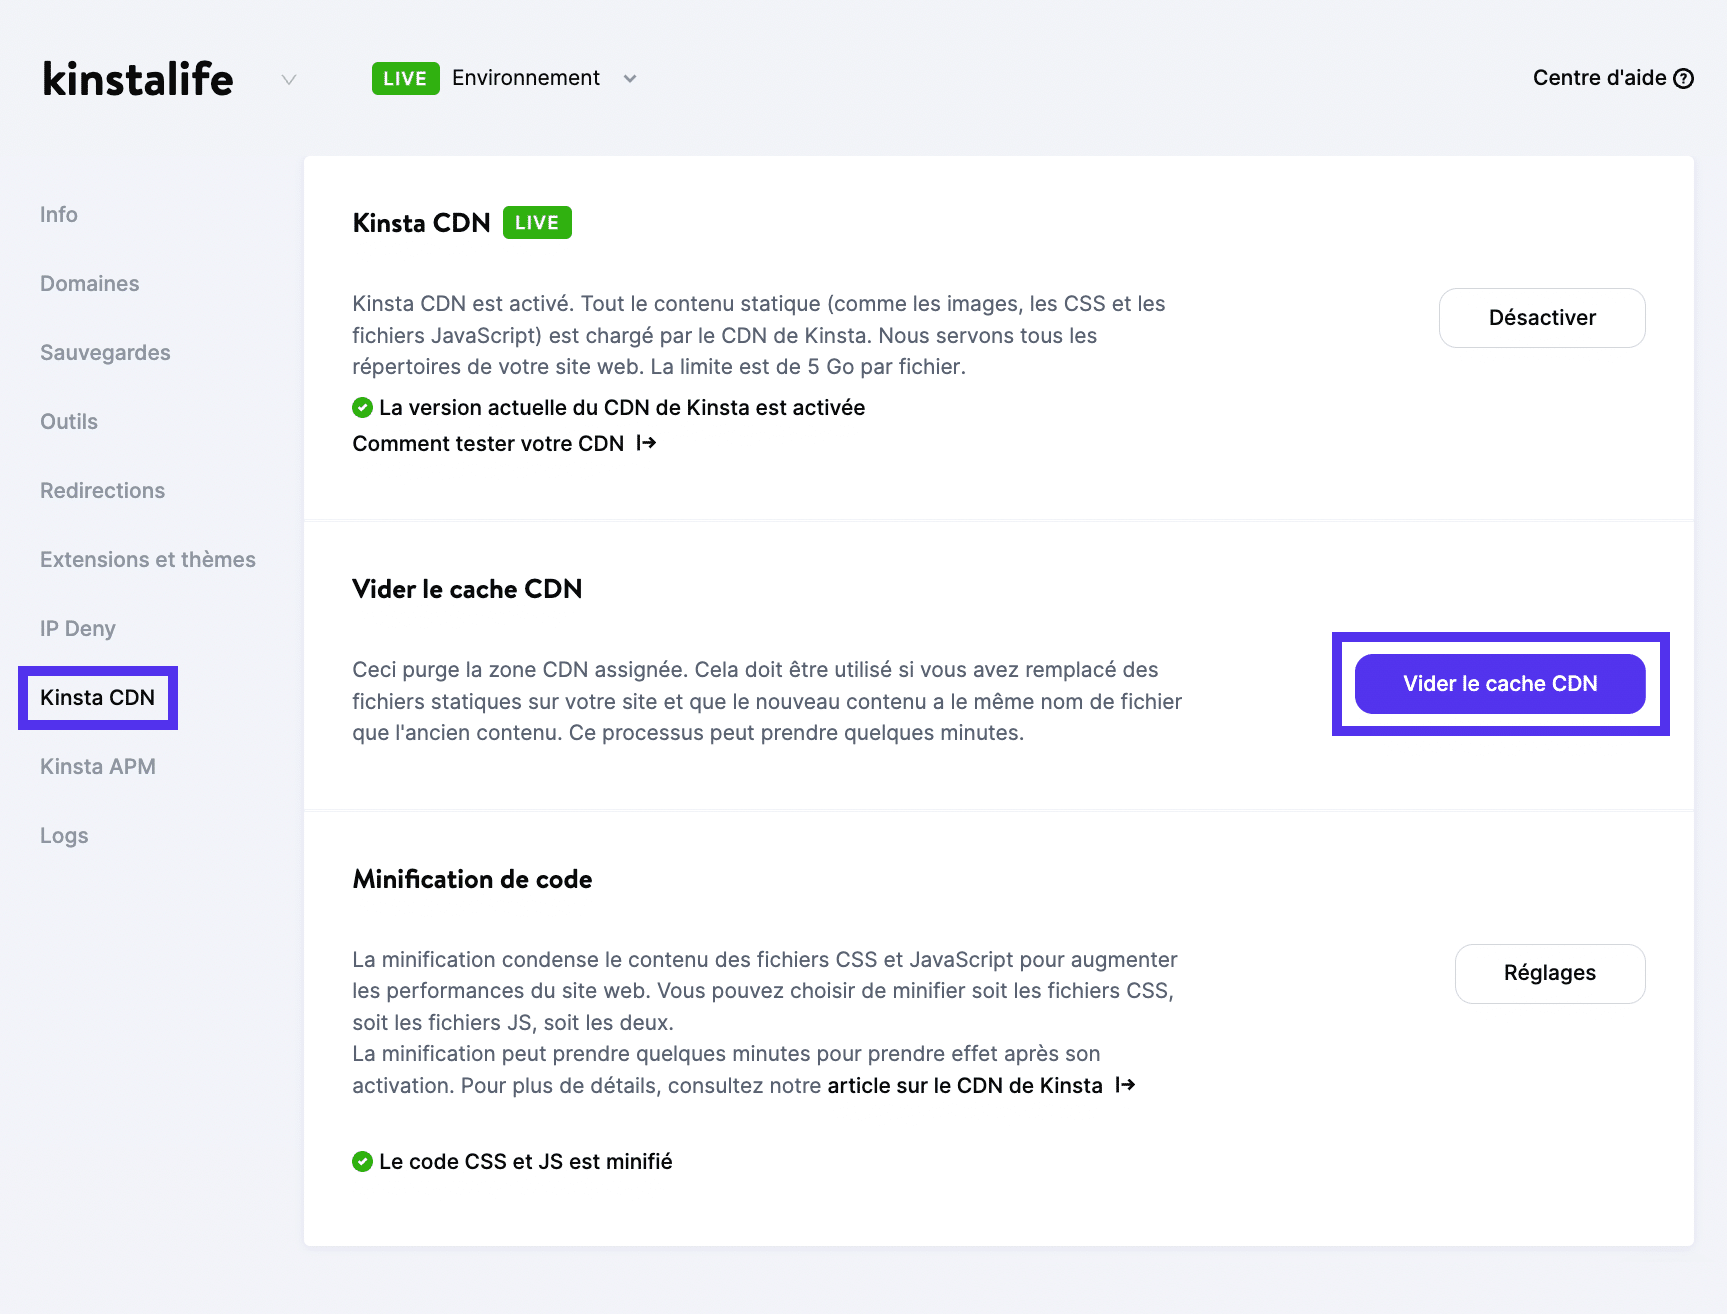
Task: Expand the kinstalife site selector dropdown
Action: [288, 79]
